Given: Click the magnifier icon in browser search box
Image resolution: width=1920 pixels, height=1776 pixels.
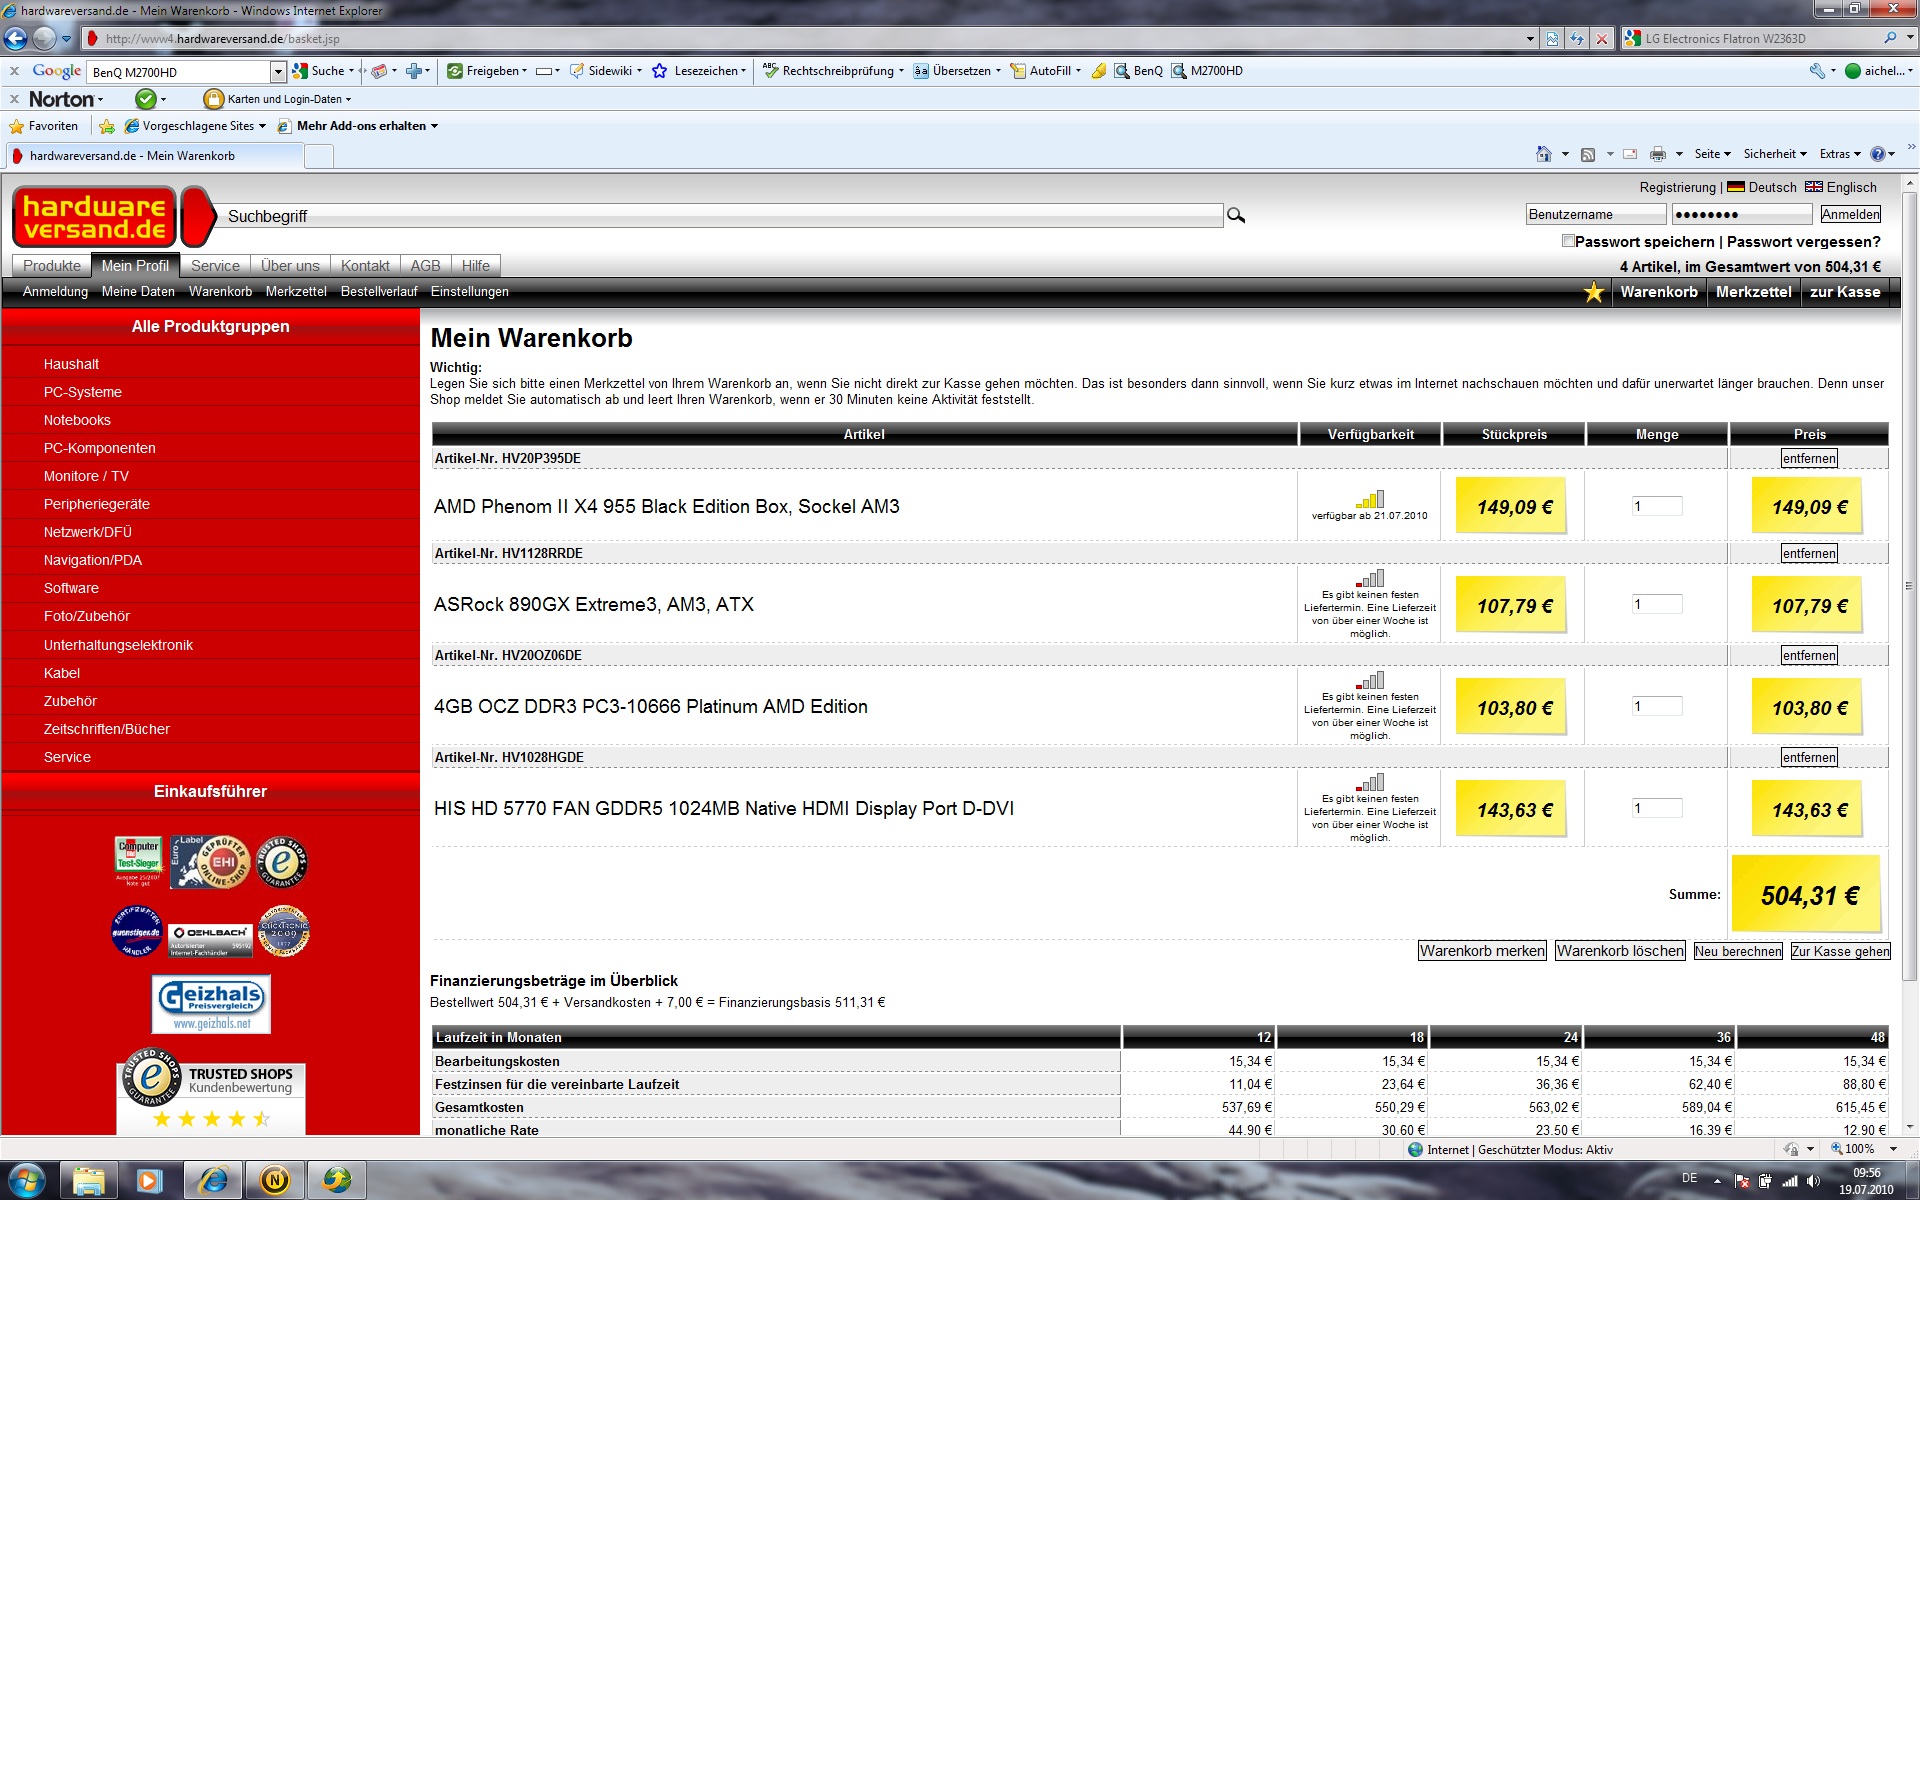Looking at the screenshot, I should tap(1890, 38).
